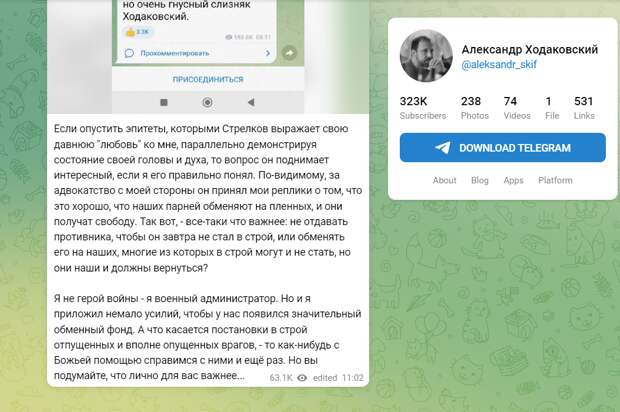Click DOWNLOAD TELEGRAM button
This screenshot has height=412, width=620.
pyautogui.click(x=503, y=148)
